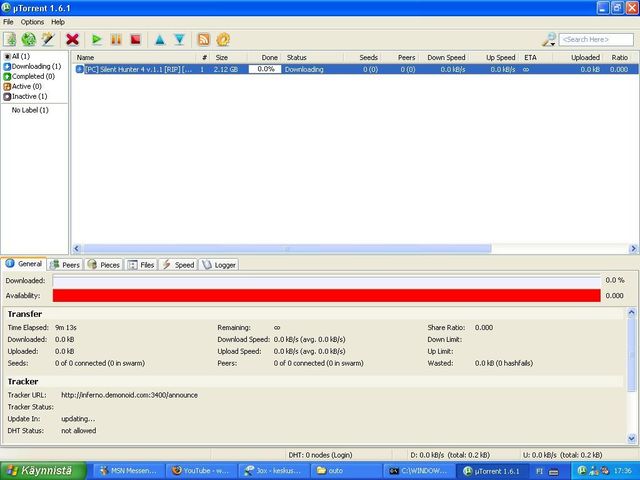Image resolution: width=640 pixels, height=480 pixels.
Task: Switch to the Peers tab
Action: click(x=65, y=265)
